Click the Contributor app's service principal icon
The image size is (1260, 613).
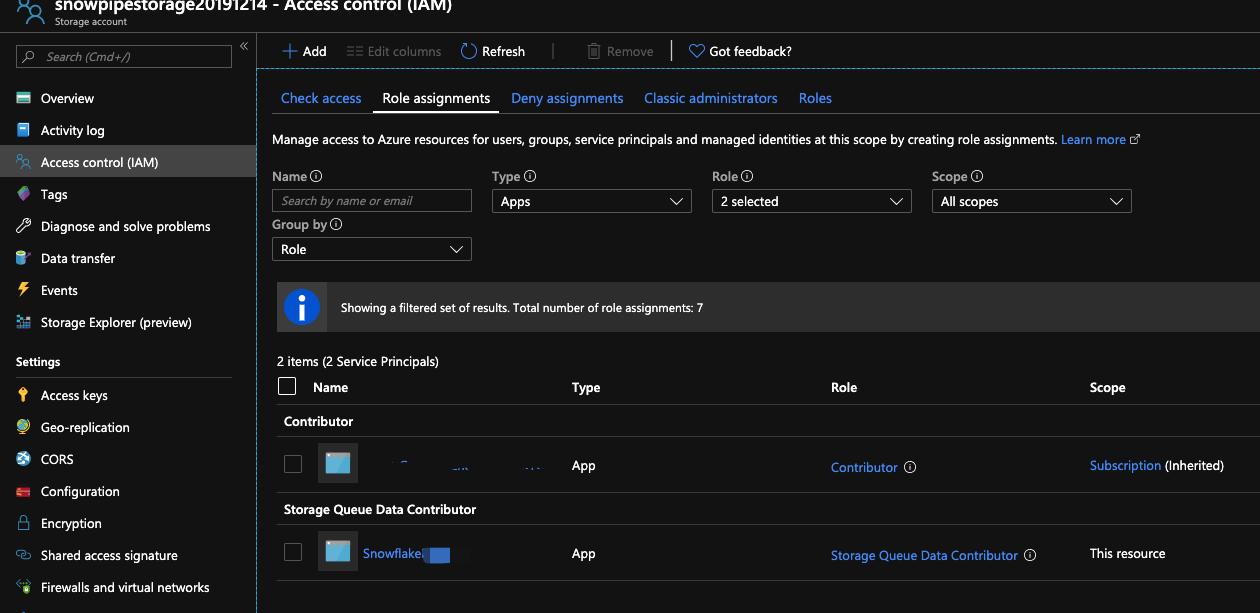coord(338,463)
